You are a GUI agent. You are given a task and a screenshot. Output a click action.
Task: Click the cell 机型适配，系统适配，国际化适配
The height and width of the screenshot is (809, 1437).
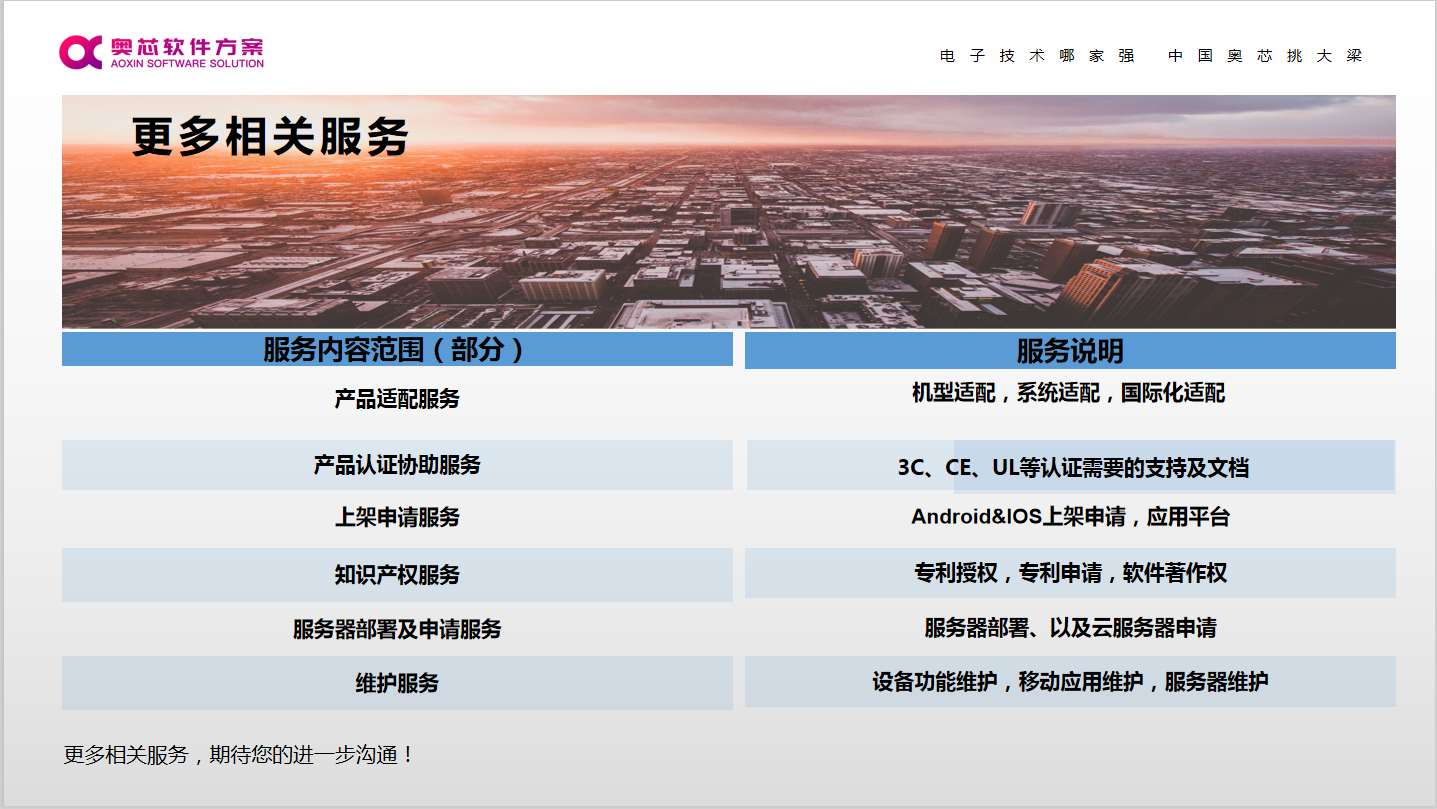pos(1070,393)
